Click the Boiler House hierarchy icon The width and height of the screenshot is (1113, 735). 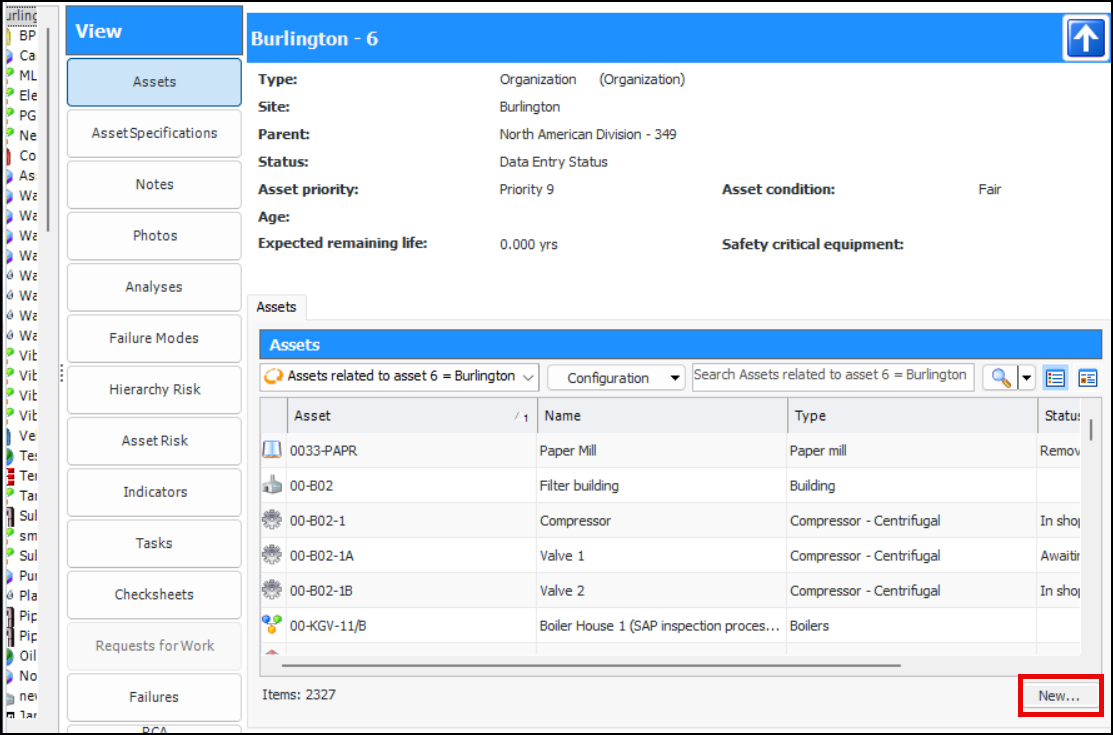(272, 626)
